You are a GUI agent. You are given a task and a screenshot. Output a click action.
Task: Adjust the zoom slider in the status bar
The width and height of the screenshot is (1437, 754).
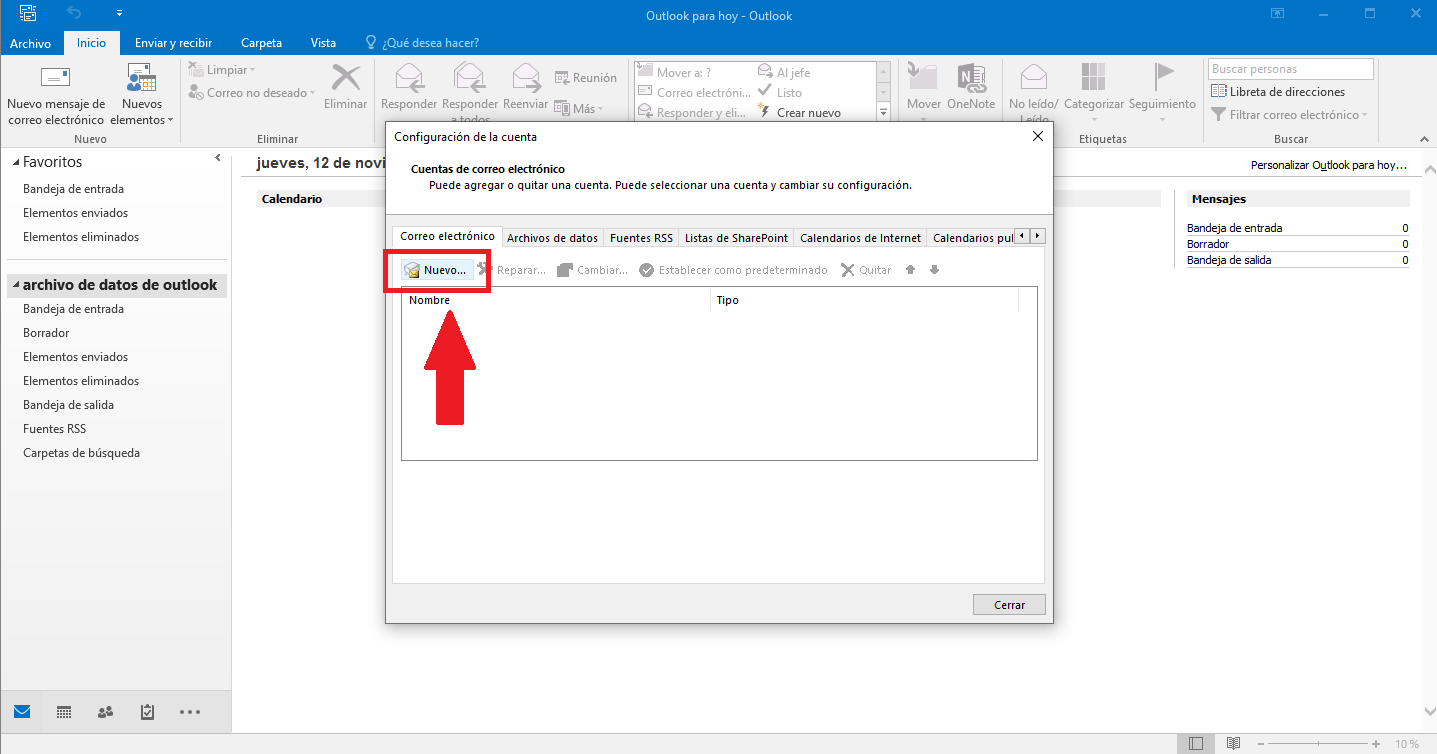(1316, 744)
